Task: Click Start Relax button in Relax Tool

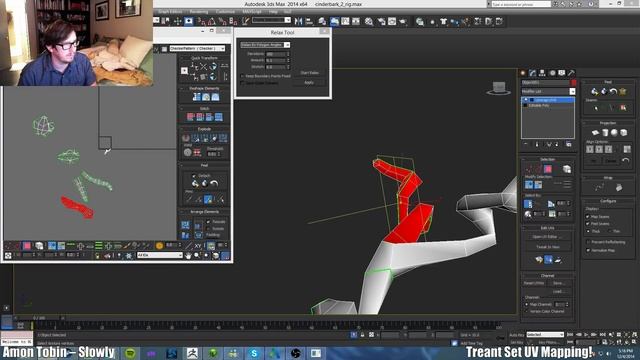Action: click(x=309, y=73)
